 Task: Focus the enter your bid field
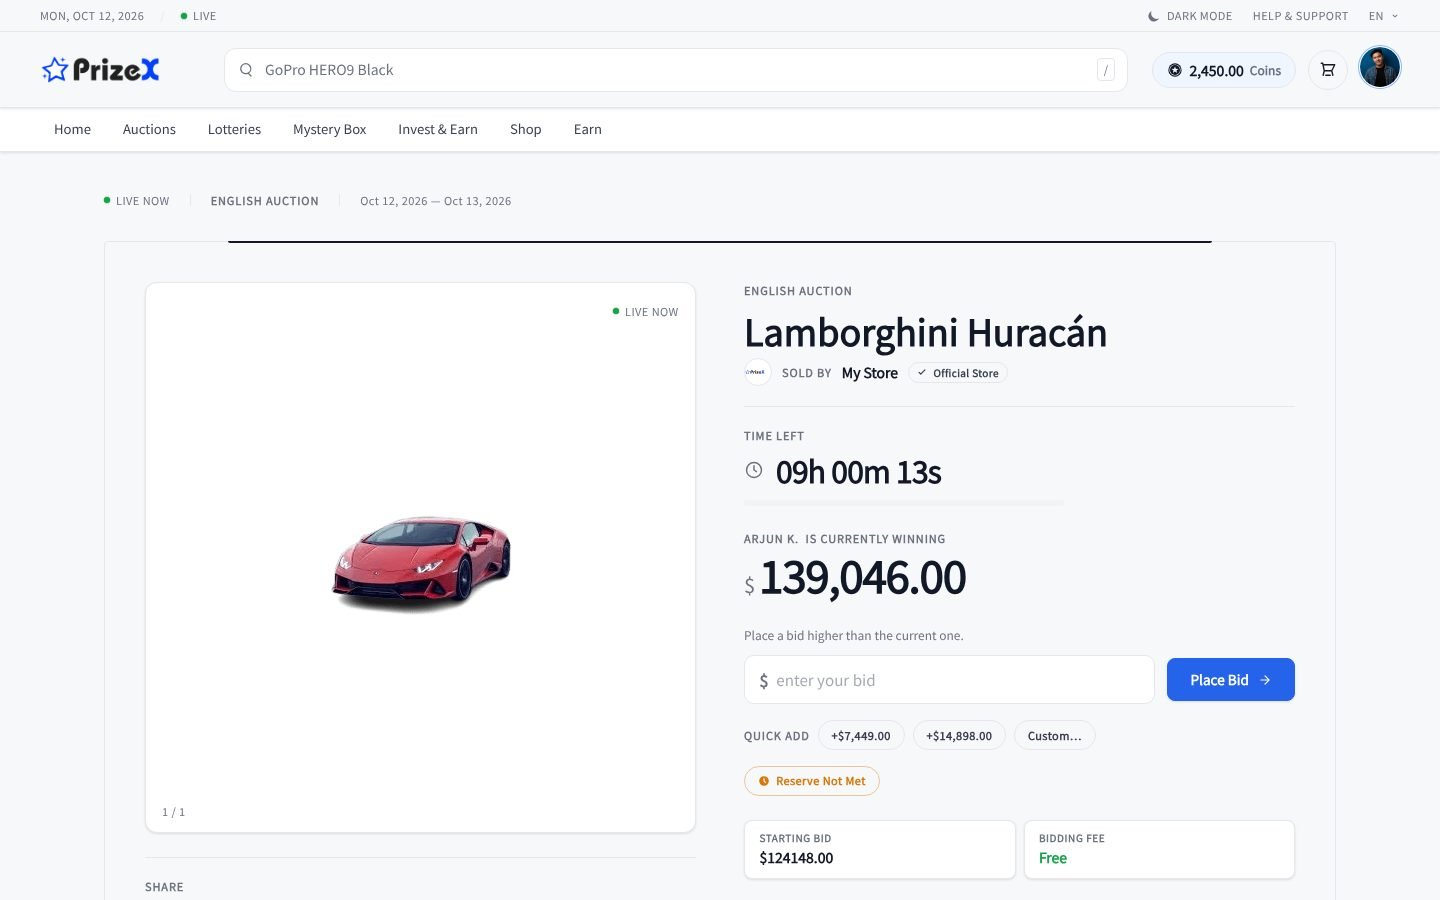click(949, 680)
